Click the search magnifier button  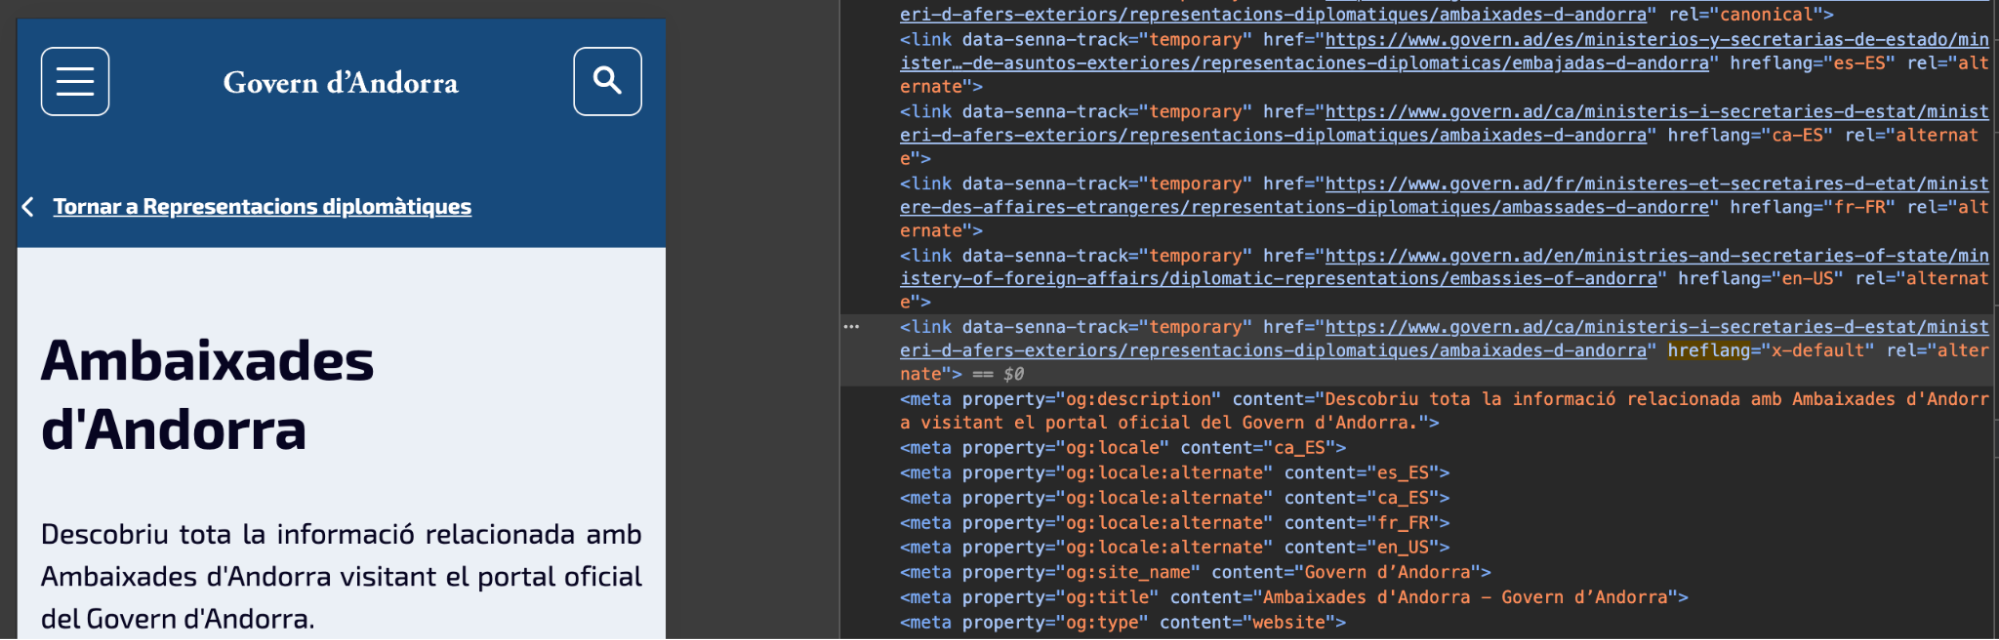pyautogui.click(x=607, y=81)
